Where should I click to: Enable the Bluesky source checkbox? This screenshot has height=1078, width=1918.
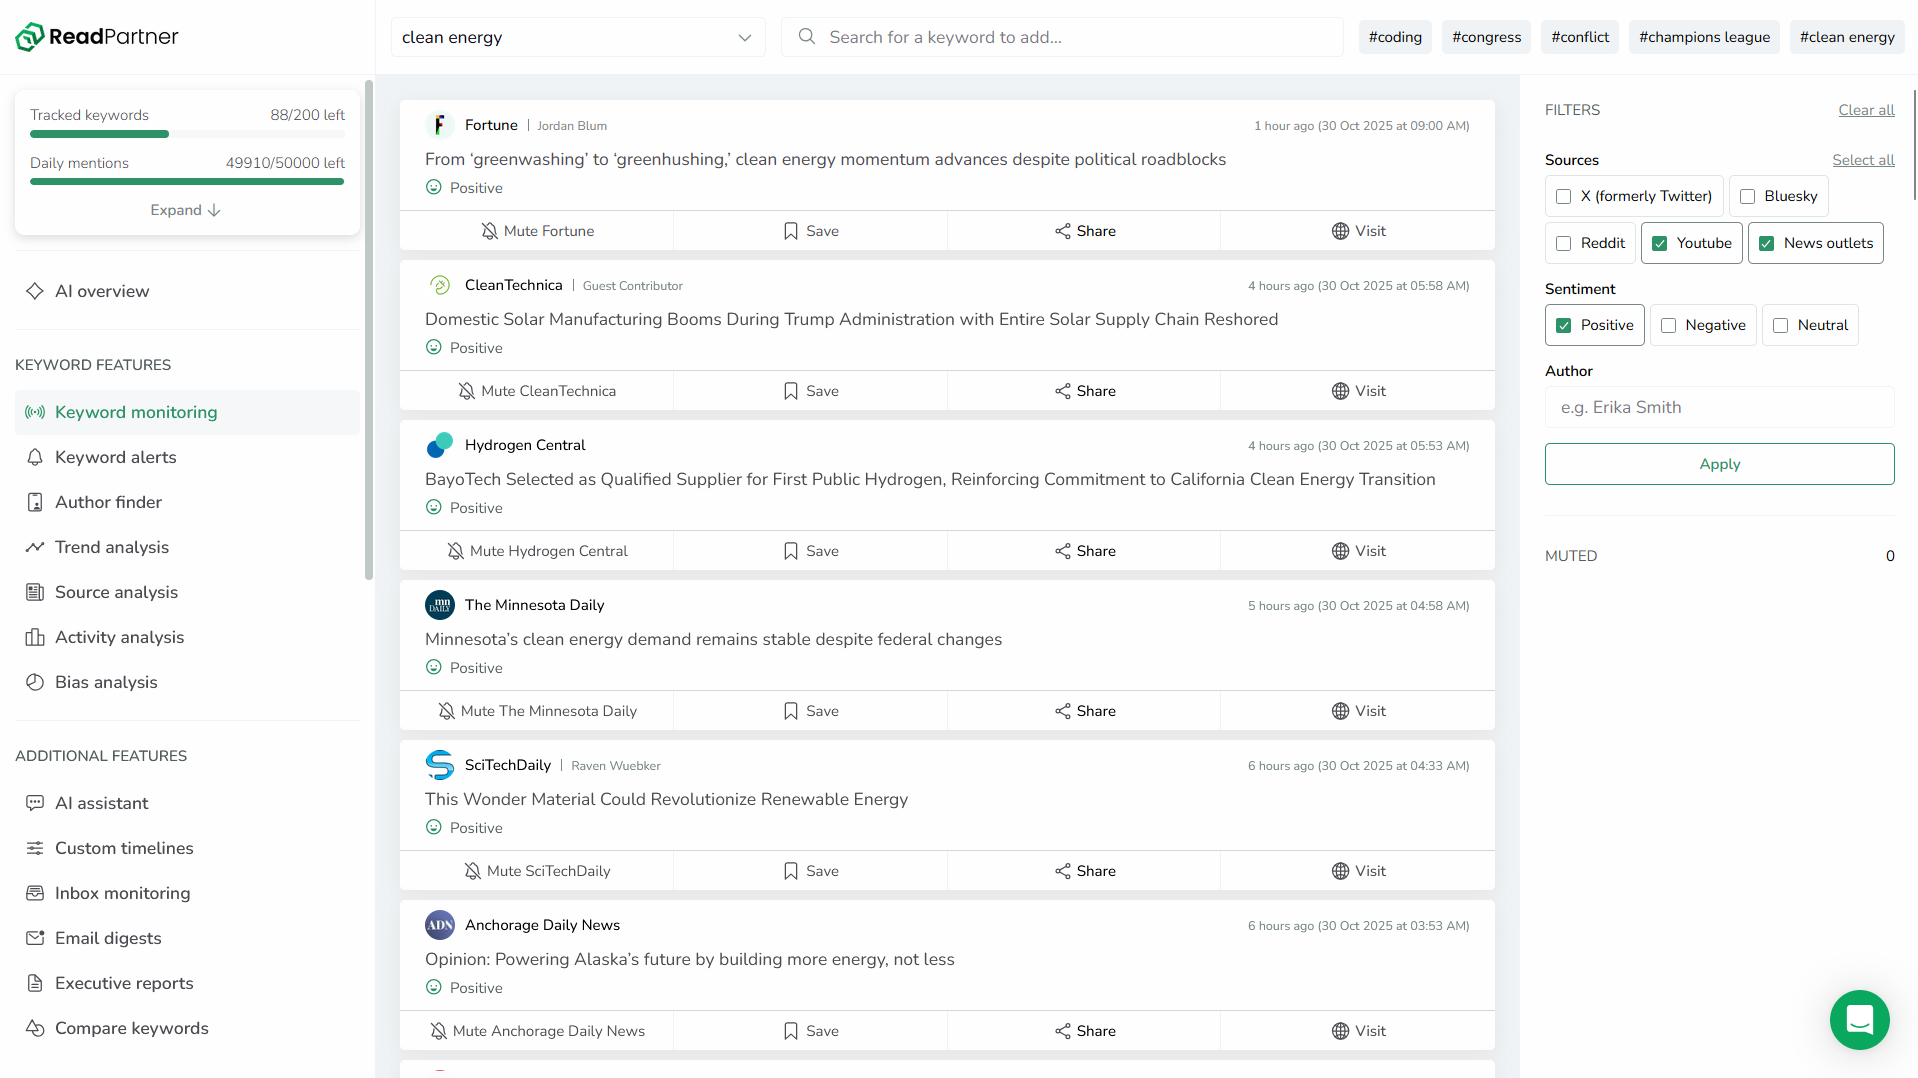1748,196
